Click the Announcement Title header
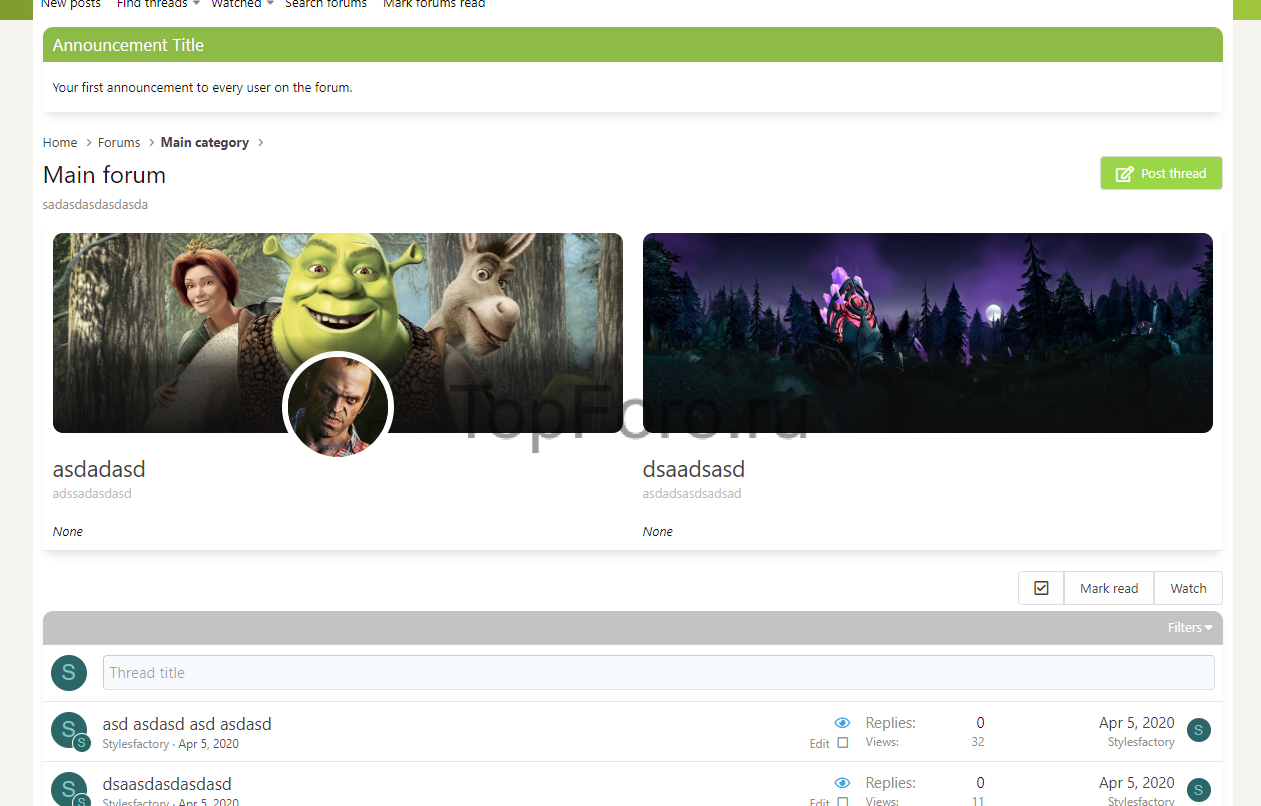 [x=128, y=45]
